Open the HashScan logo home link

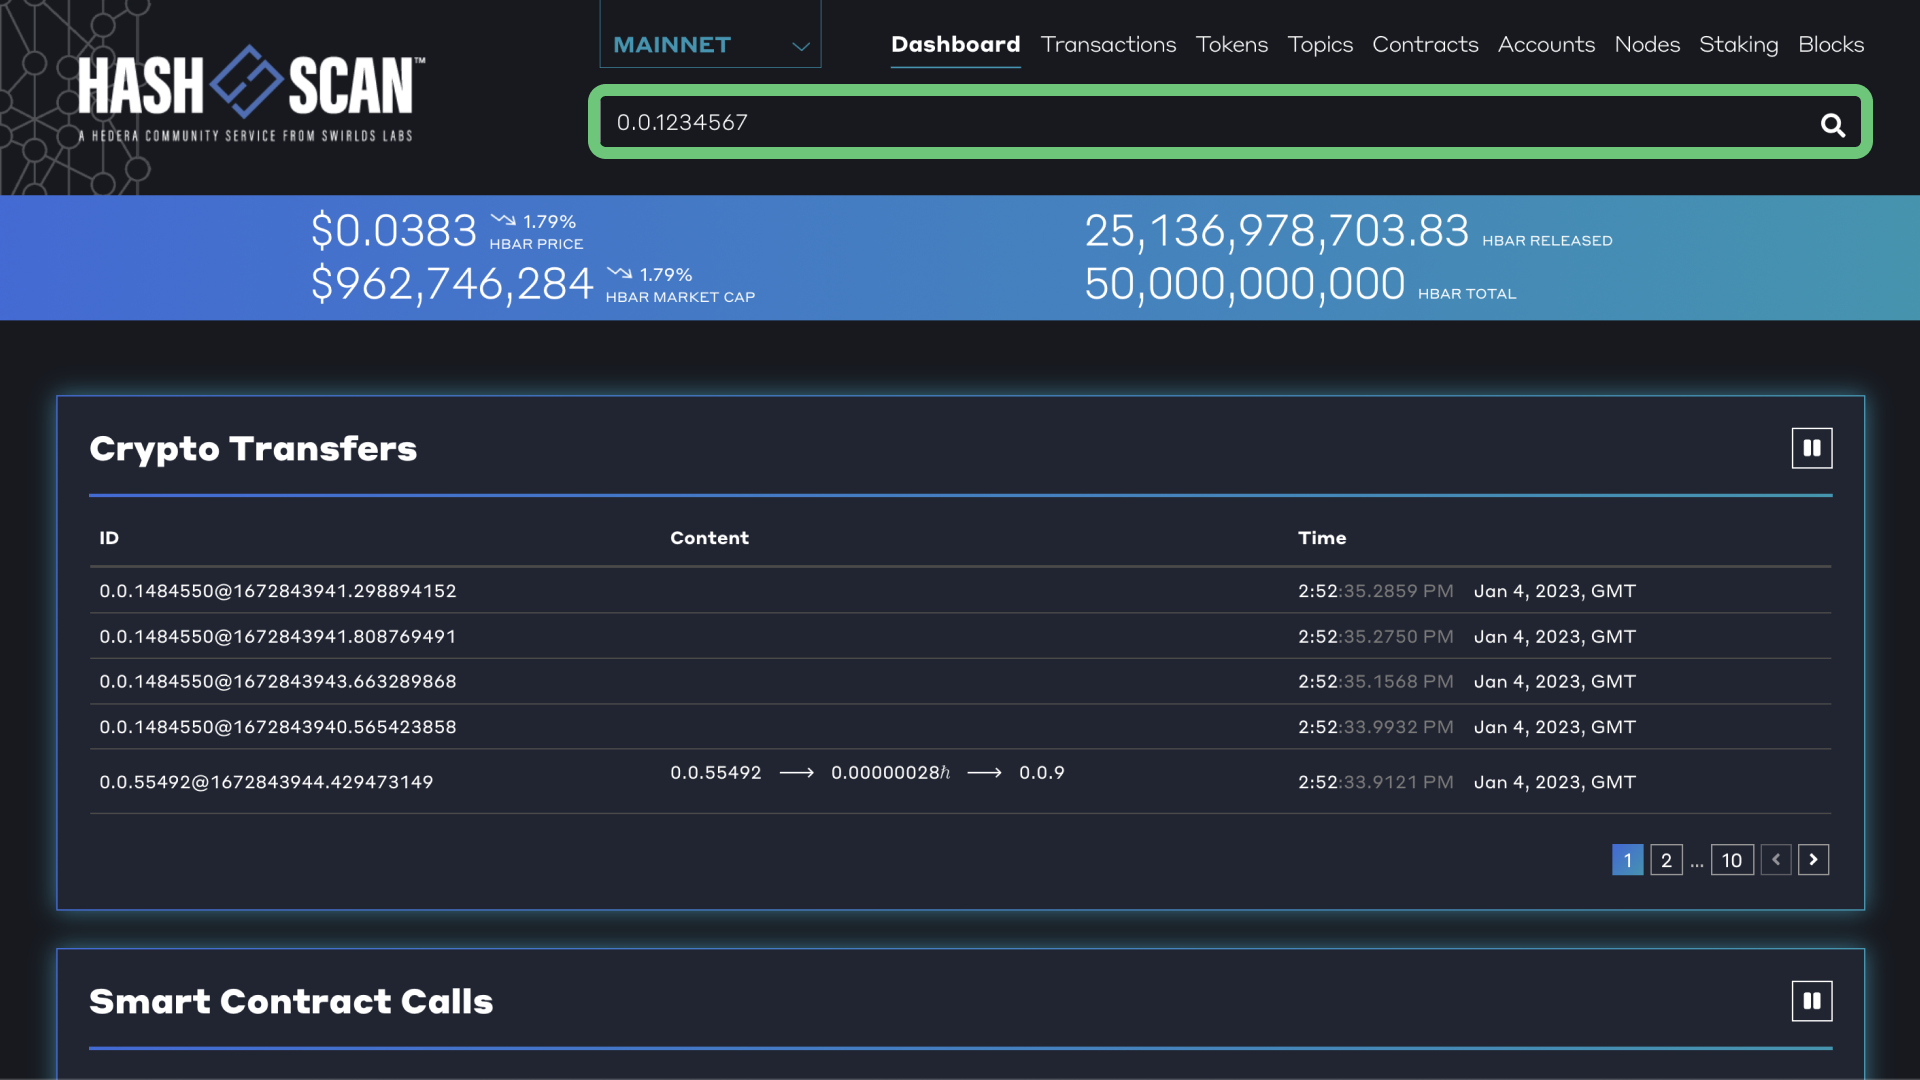[x=251, y=93]
